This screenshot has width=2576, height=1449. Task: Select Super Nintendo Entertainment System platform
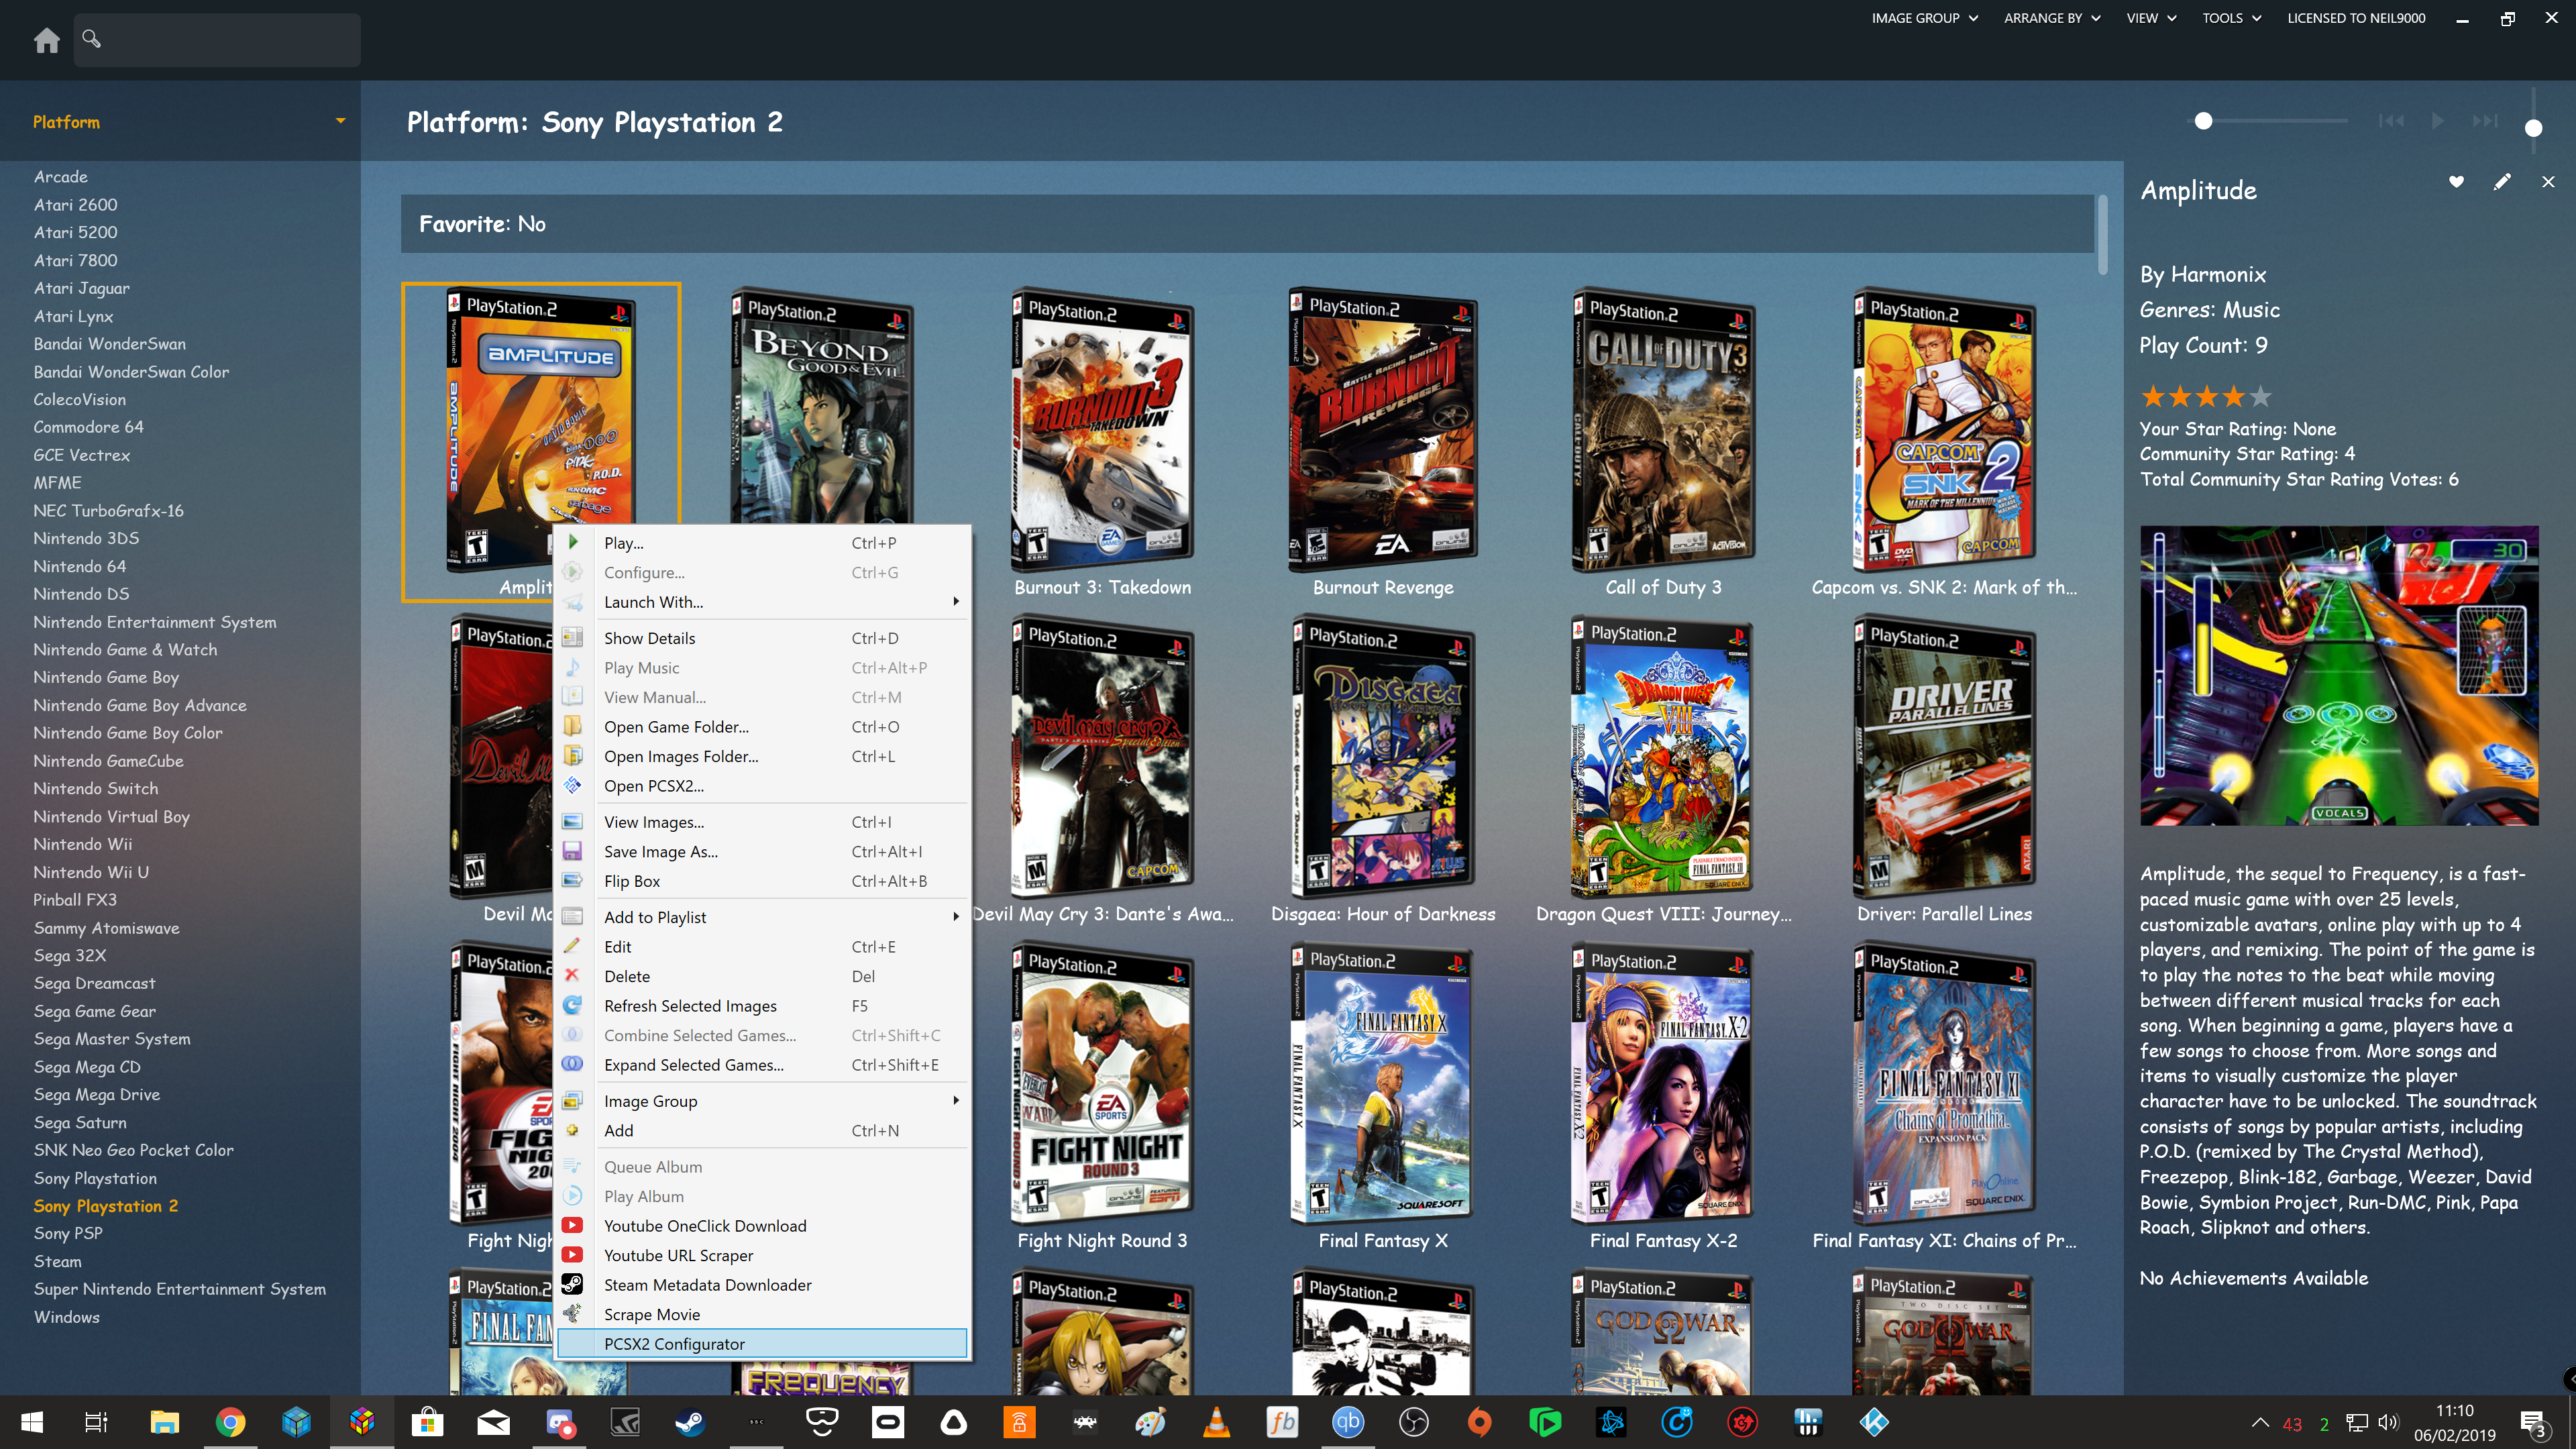pyautogui.click(x=180, y=1289)
